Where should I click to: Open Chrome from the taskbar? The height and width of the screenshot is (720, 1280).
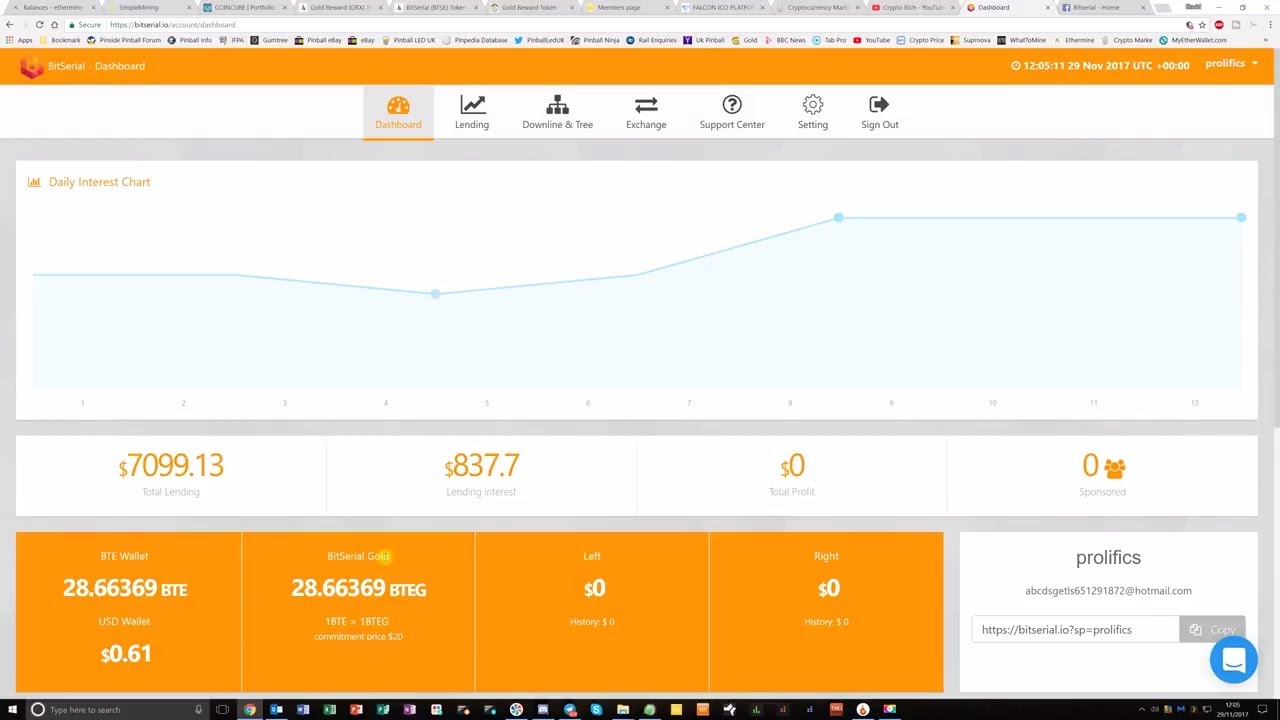coord(249,709)
